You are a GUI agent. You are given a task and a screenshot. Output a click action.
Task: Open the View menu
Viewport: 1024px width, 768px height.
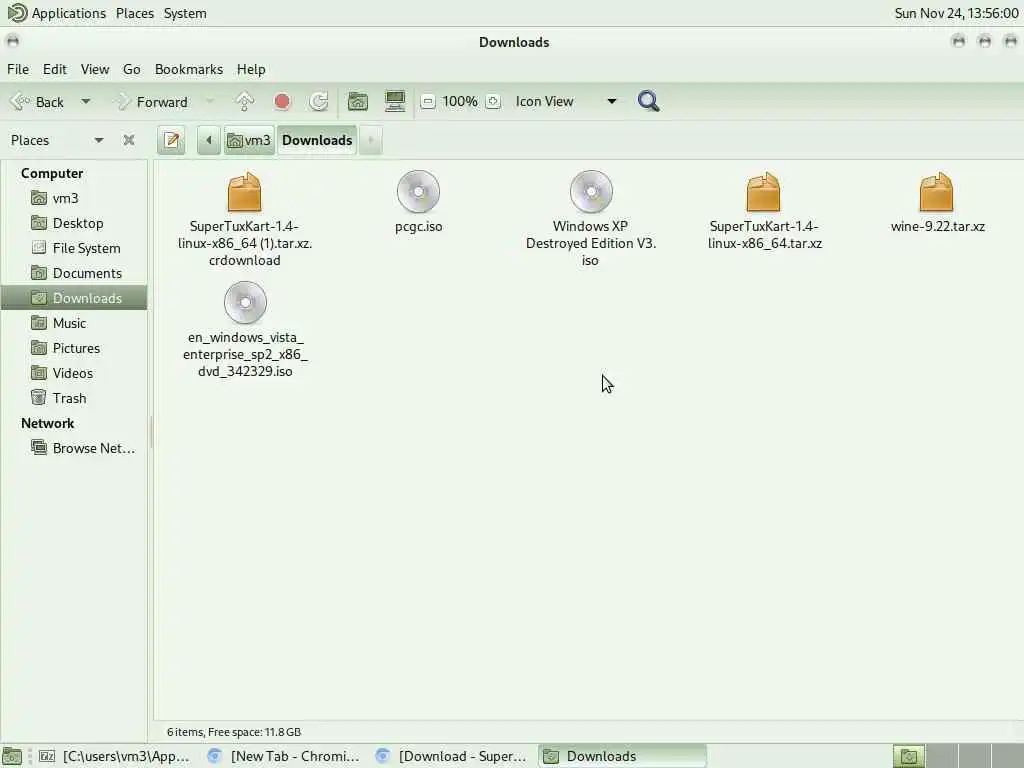[x=95, y=69]
